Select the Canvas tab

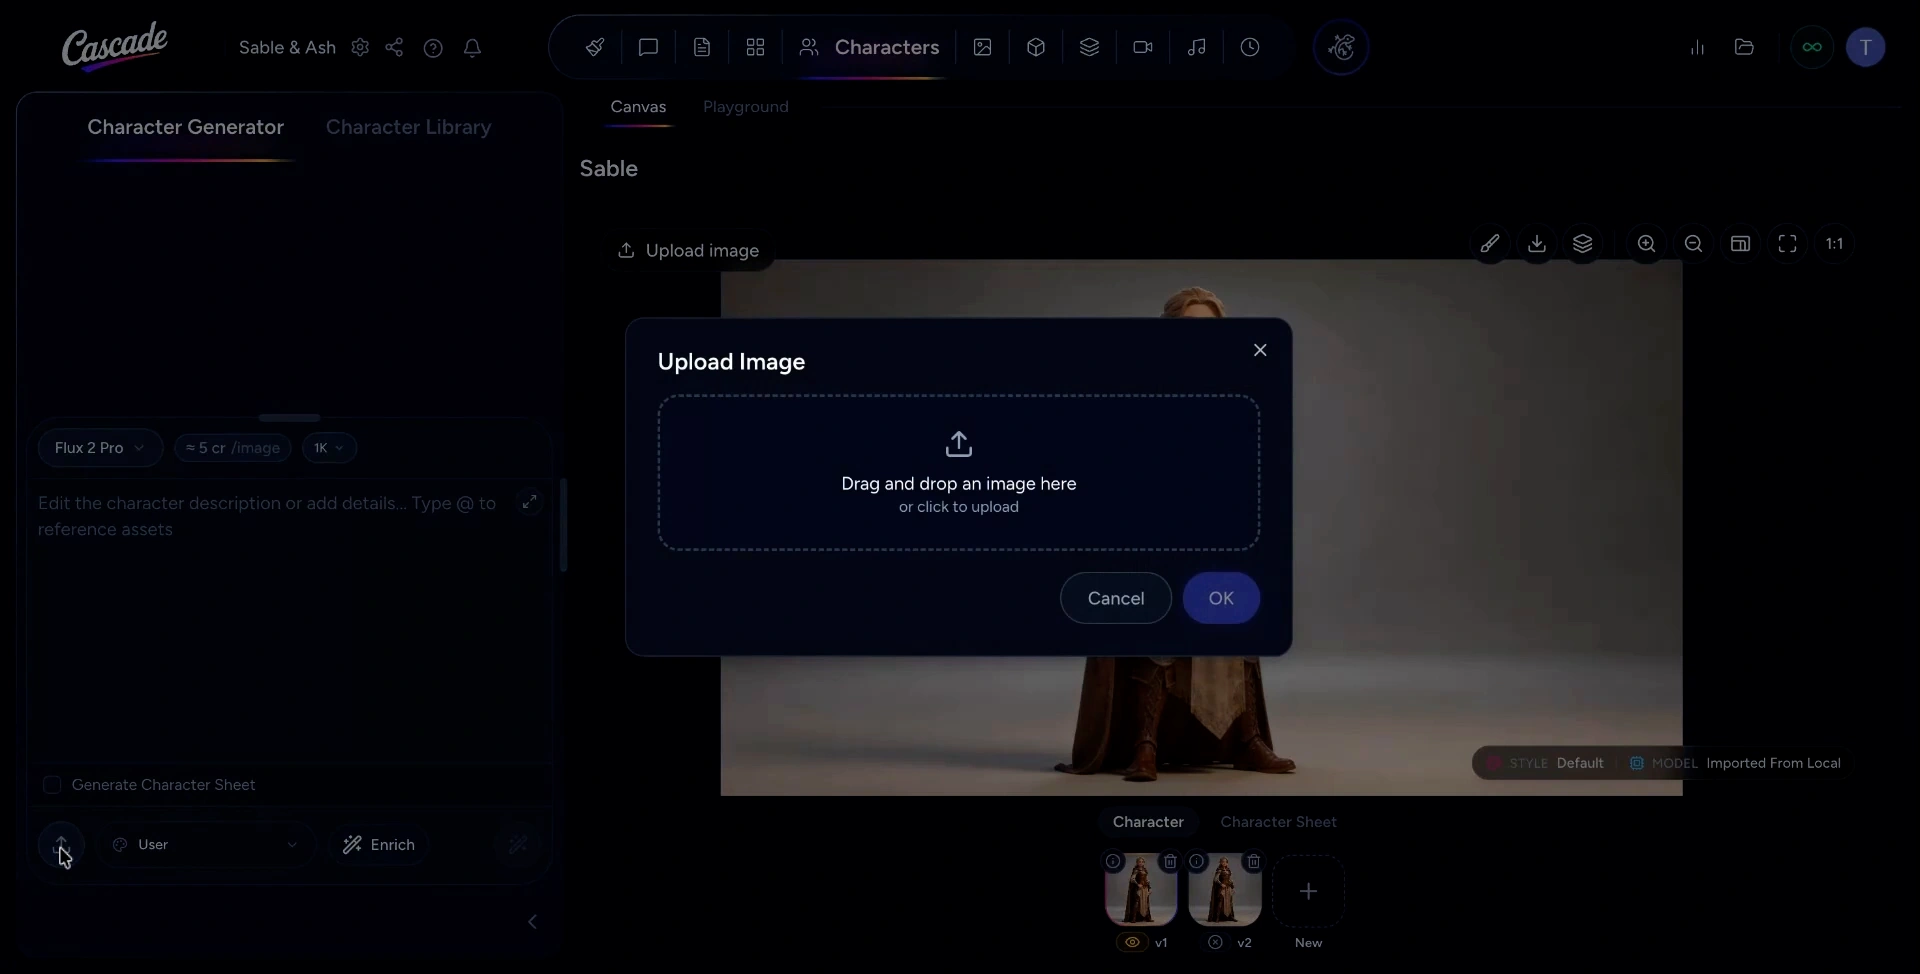[x=638, y=106]
